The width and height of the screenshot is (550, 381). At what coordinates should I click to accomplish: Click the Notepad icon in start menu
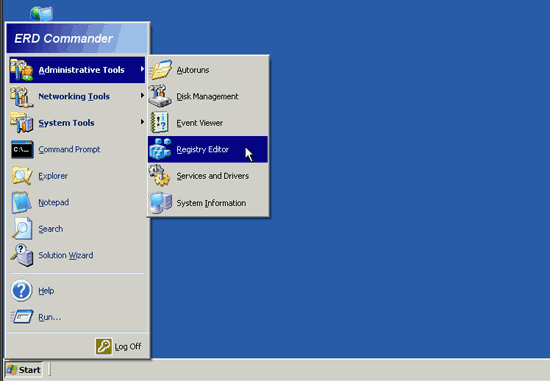tap(21, 202)
